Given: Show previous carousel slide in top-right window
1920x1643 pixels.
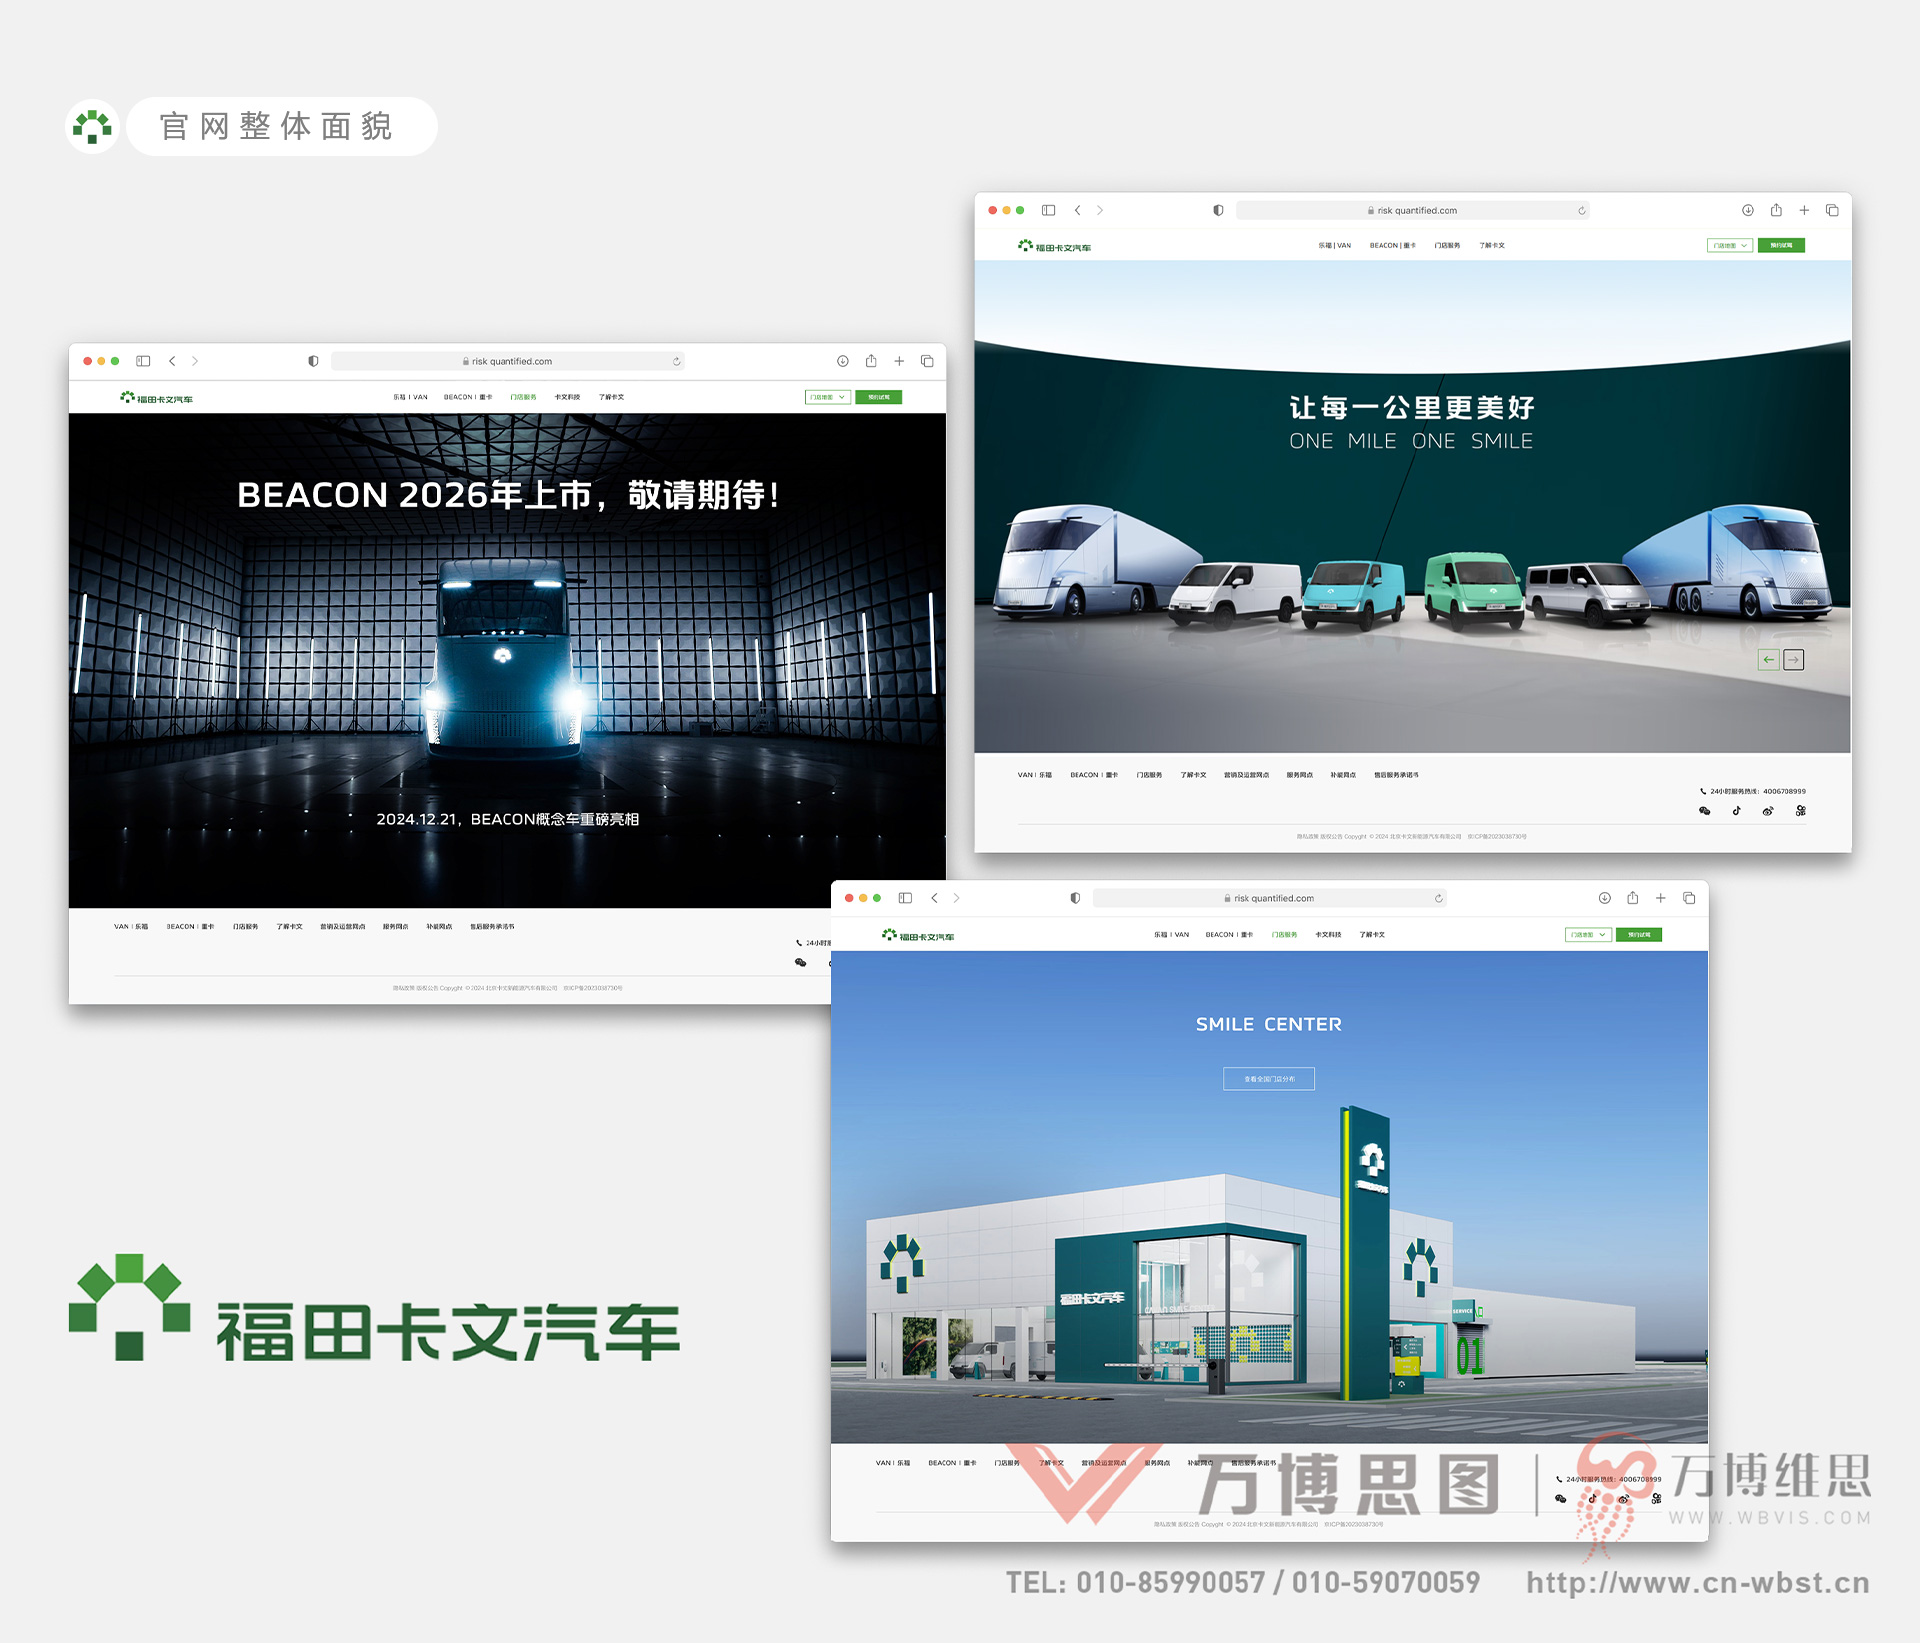Looking at the screenshot, I should pyautogui.click(x=1769, y=660).
